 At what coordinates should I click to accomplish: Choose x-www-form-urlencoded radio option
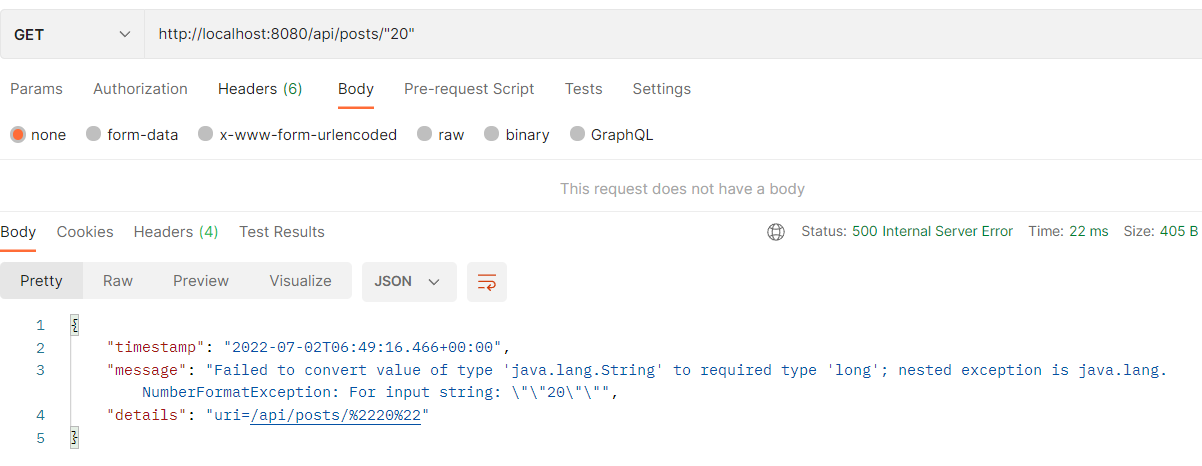(206, 134)
